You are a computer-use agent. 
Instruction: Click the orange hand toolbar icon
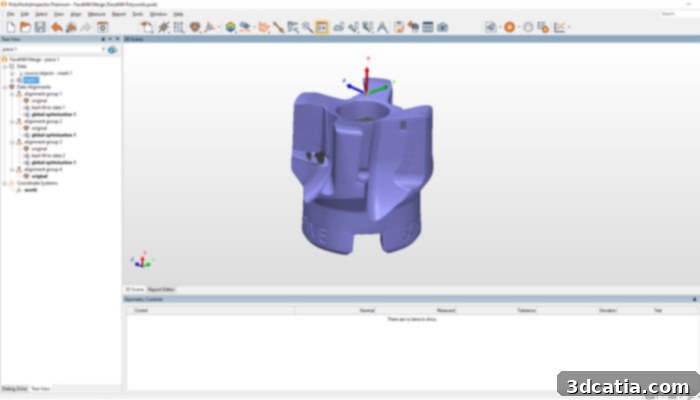pyautogui.click(x=264, y=27)
